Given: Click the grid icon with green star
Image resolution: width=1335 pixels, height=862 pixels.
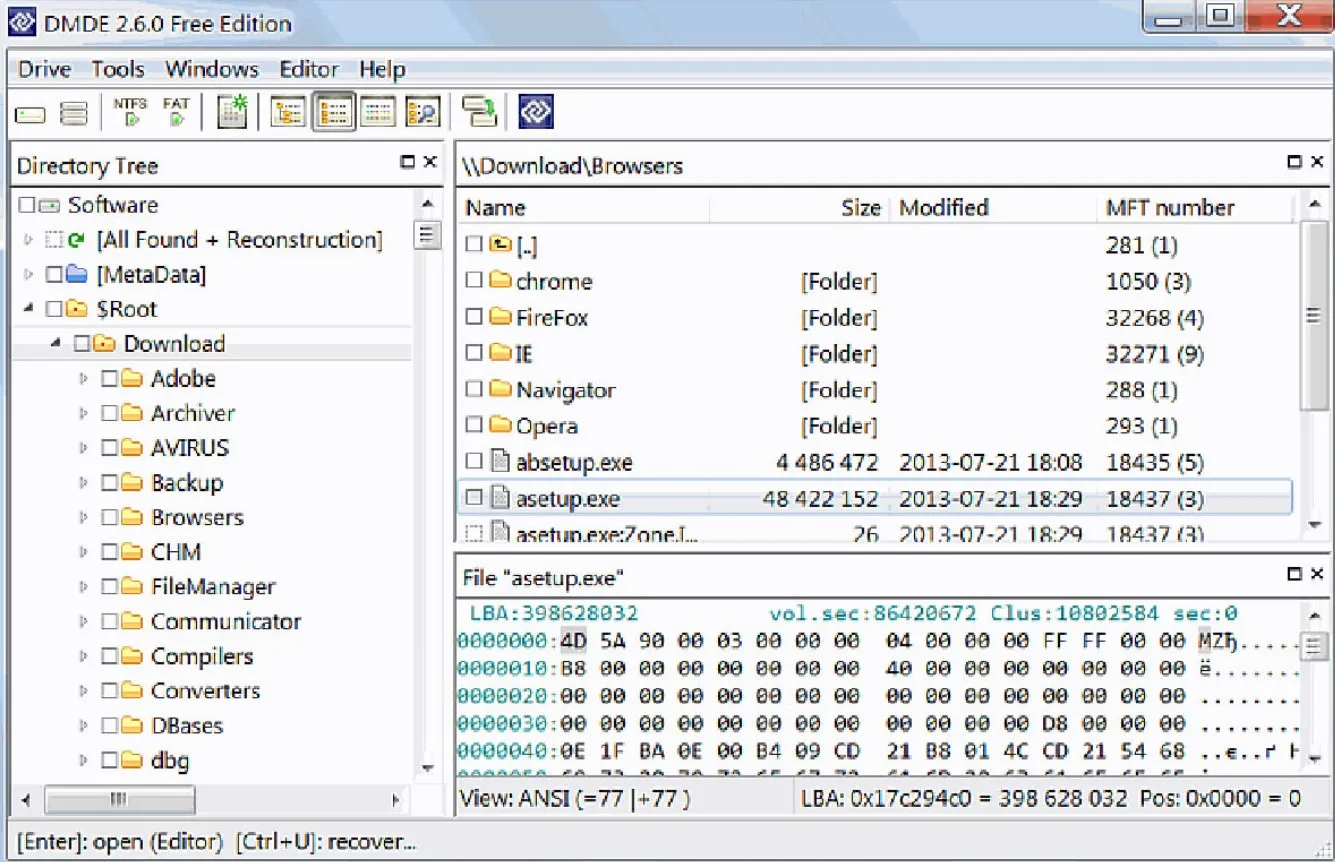Looking at the screenshot, I should coord(232,112).
